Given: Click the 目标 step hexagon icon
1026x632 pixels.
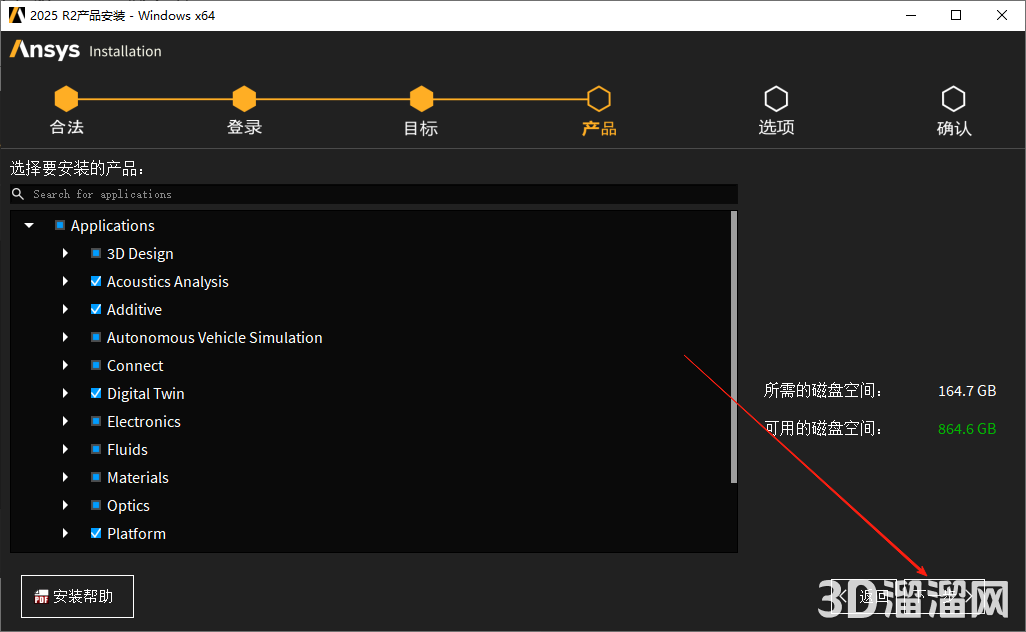Looking at the screenshot, I should [x=421, y=99].
